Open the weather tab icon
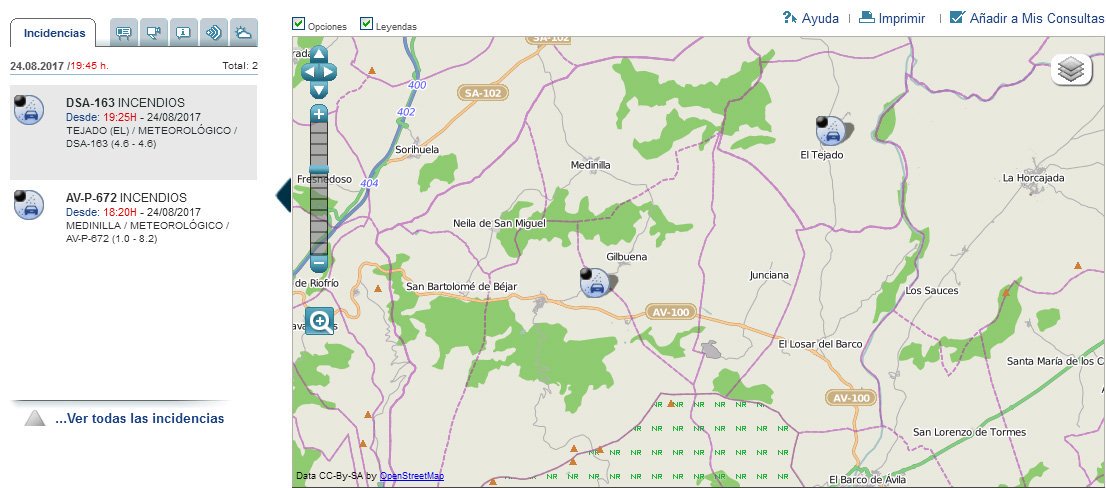The height and width of the screenshot is (488, 1106). point(243,32)
